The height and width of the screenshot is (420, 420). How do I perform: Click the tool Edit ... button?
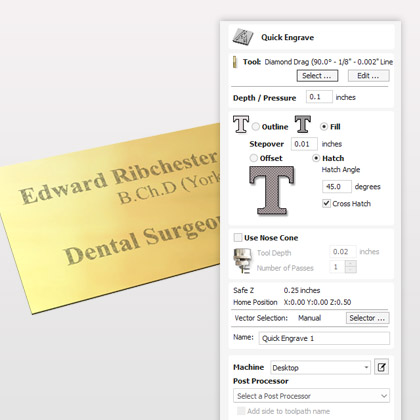(x=369, y=76)
